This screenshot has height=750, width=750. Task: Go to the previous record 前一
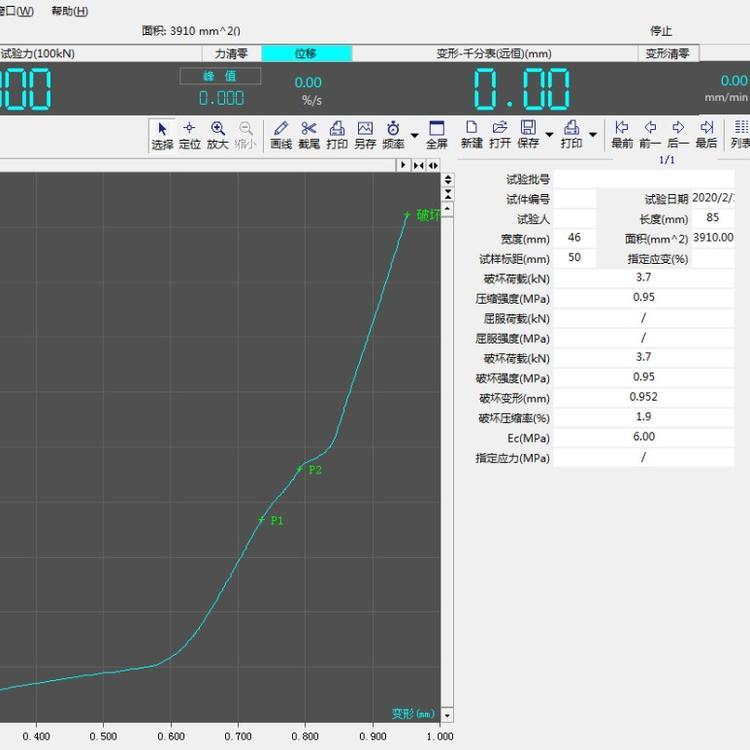click(x=650, y=134)
